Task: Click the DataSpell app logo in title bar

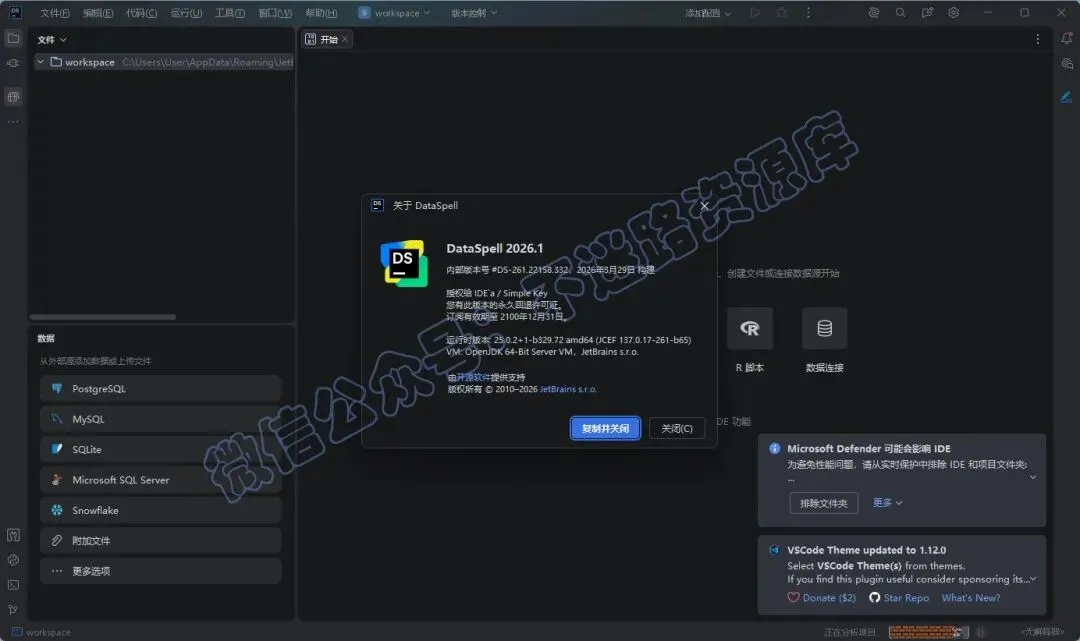Action: (x=14, y=12)
